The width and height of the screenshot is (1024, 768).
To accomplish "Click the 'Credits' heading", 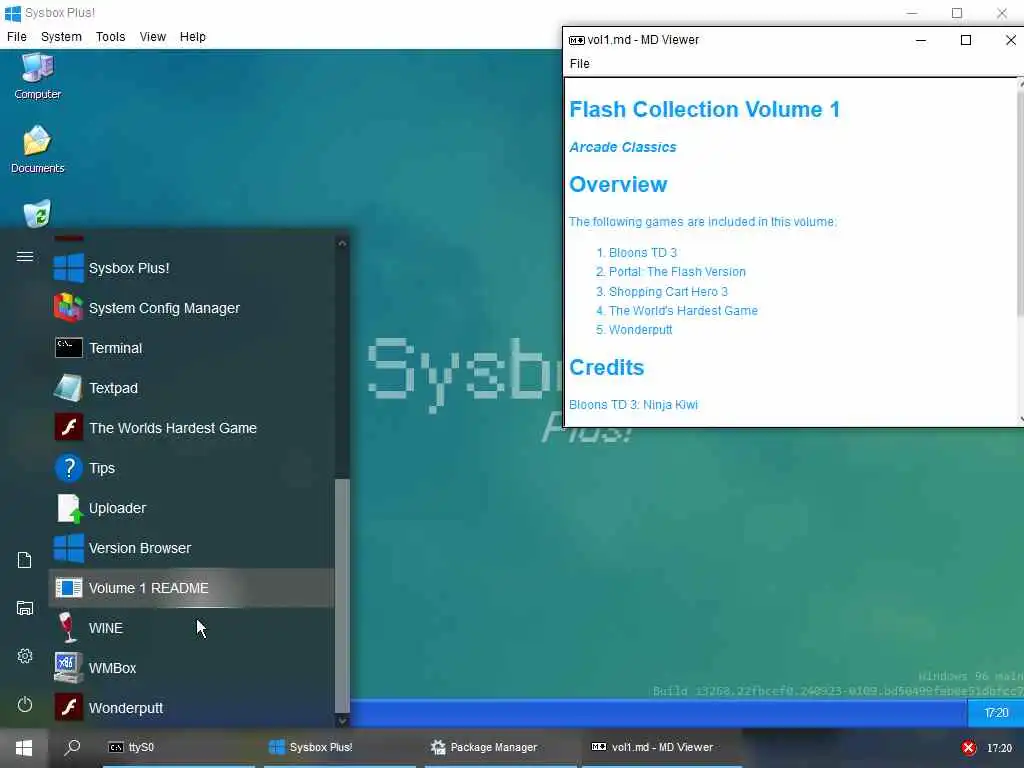I will point(607,367).
